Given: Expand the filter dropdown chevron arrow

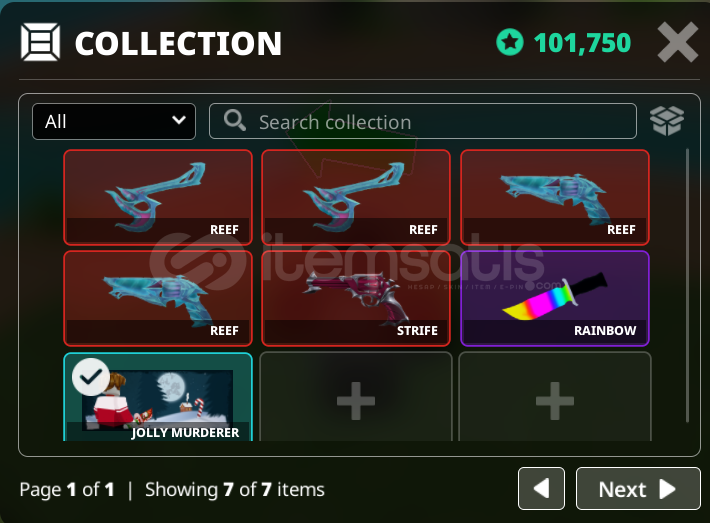Looking at the screenshot, I should tap(179, 120).
